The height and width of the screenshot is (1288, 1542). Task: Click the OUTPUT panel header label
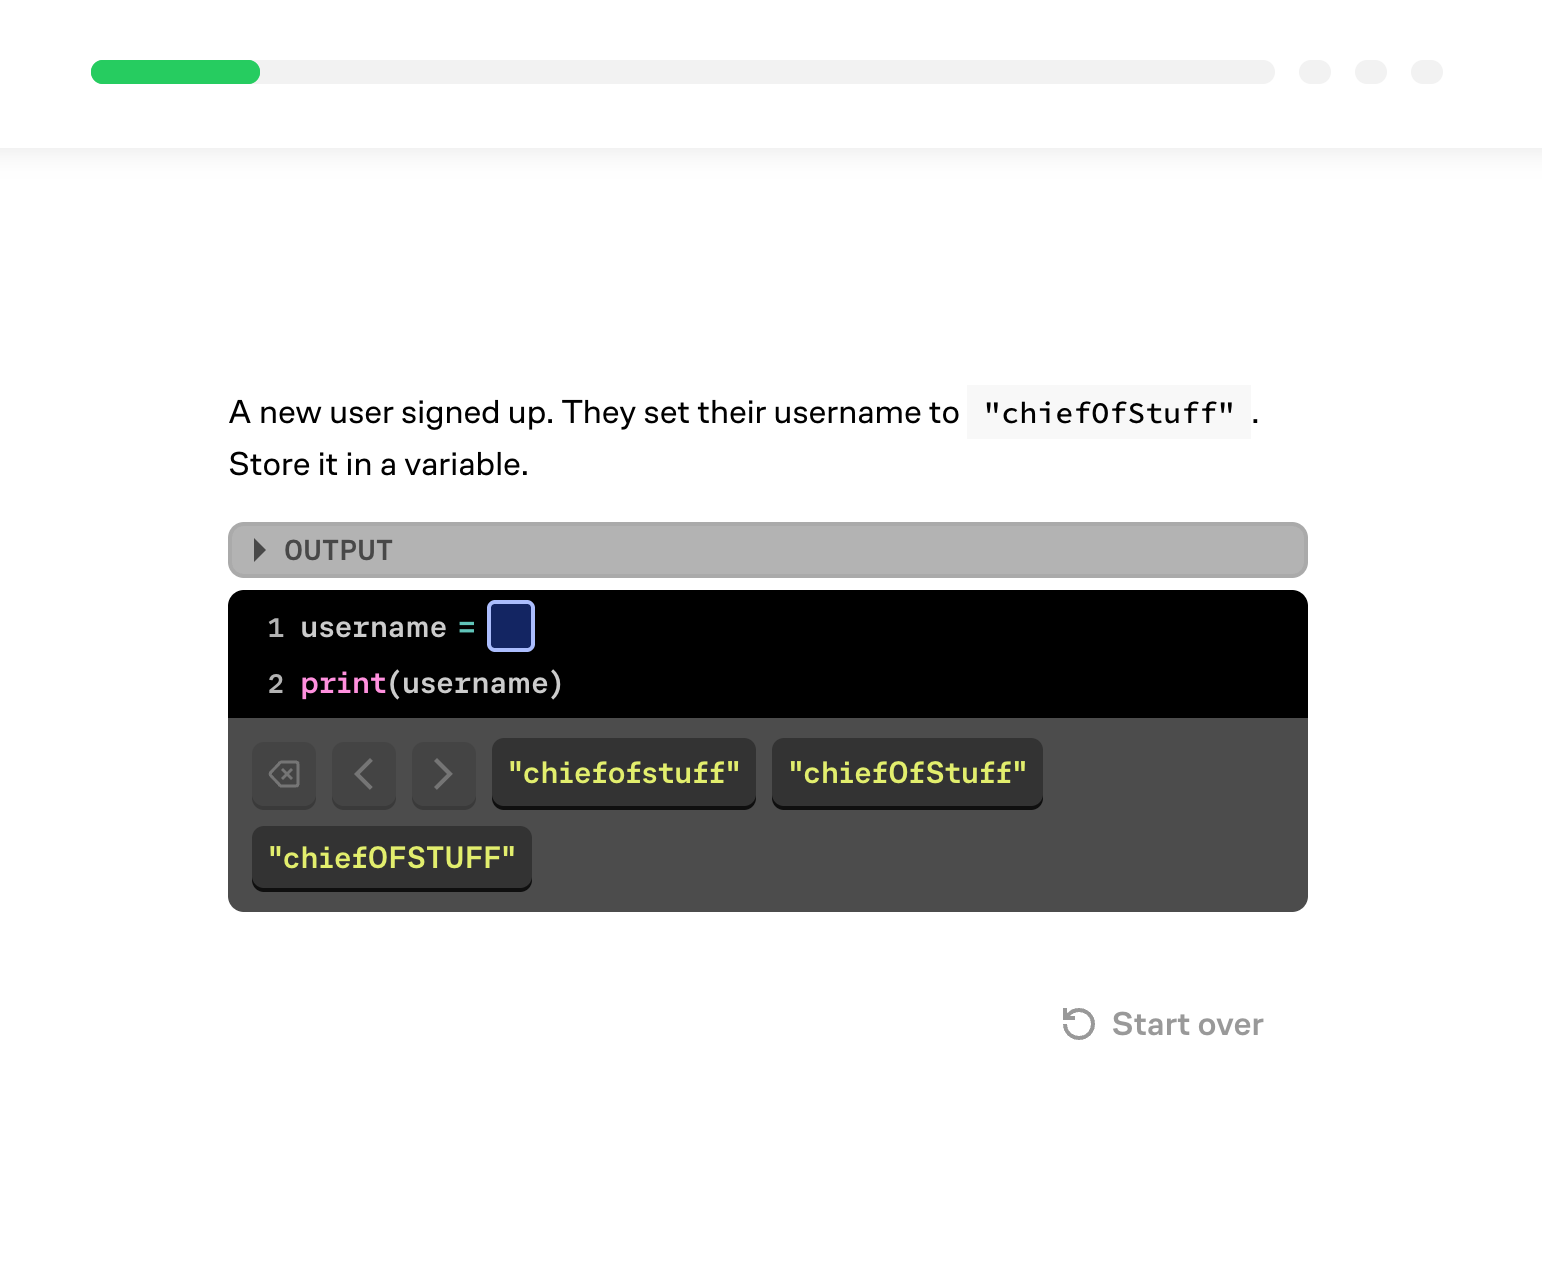338,550
